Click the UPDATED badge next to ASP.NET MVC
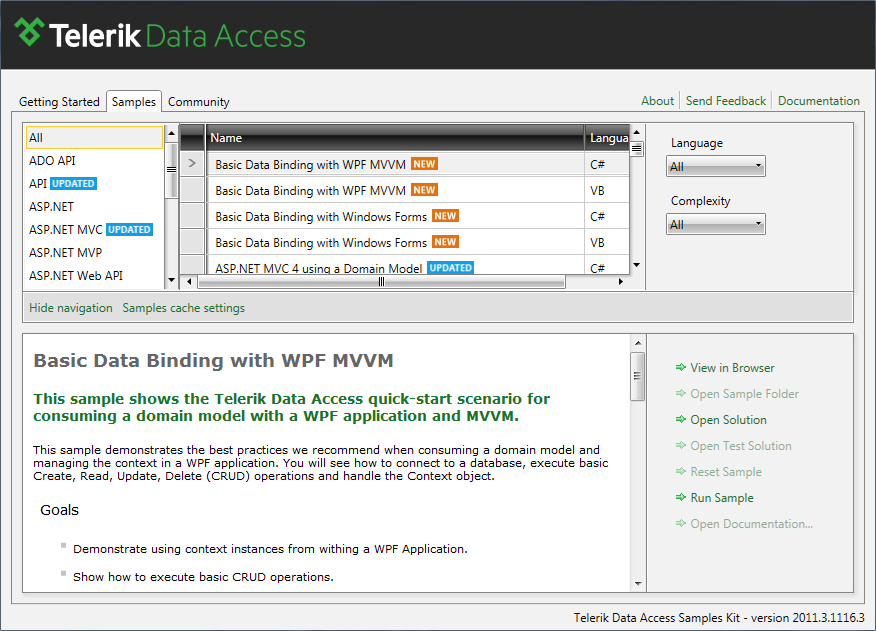Screen dimensions: 876x631 pos(129,229)
